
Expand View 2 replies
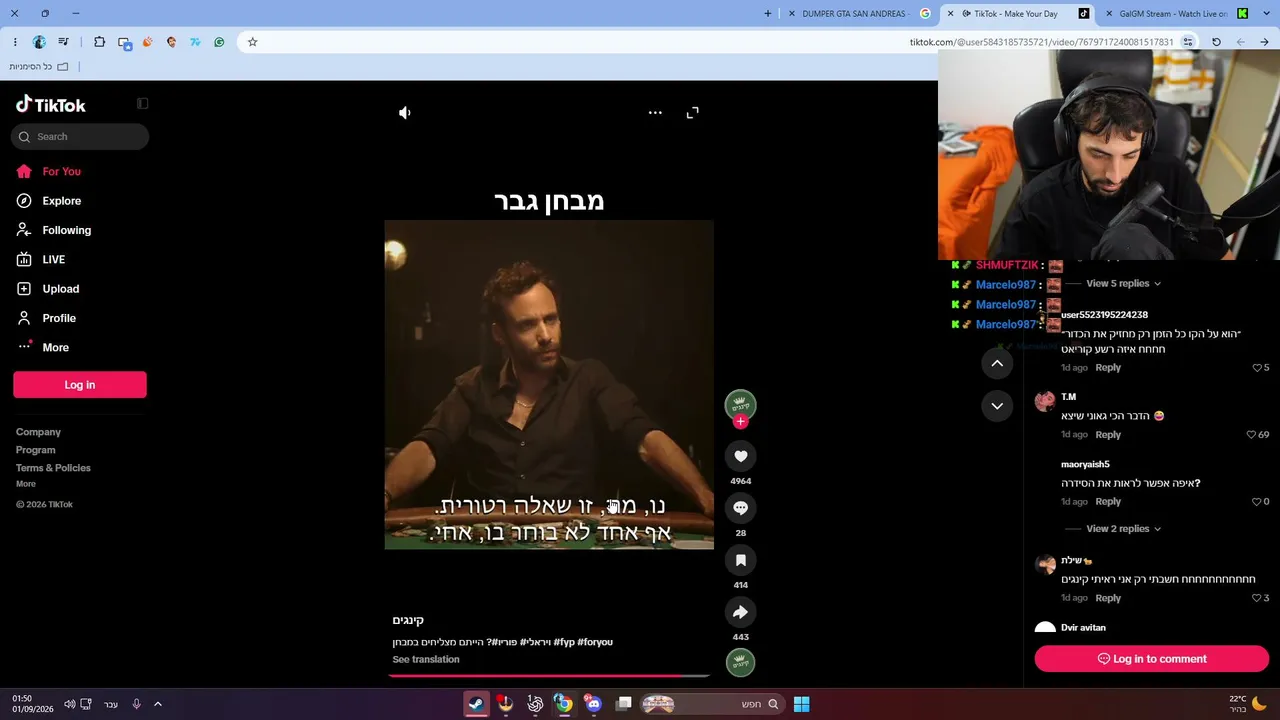1123,528
